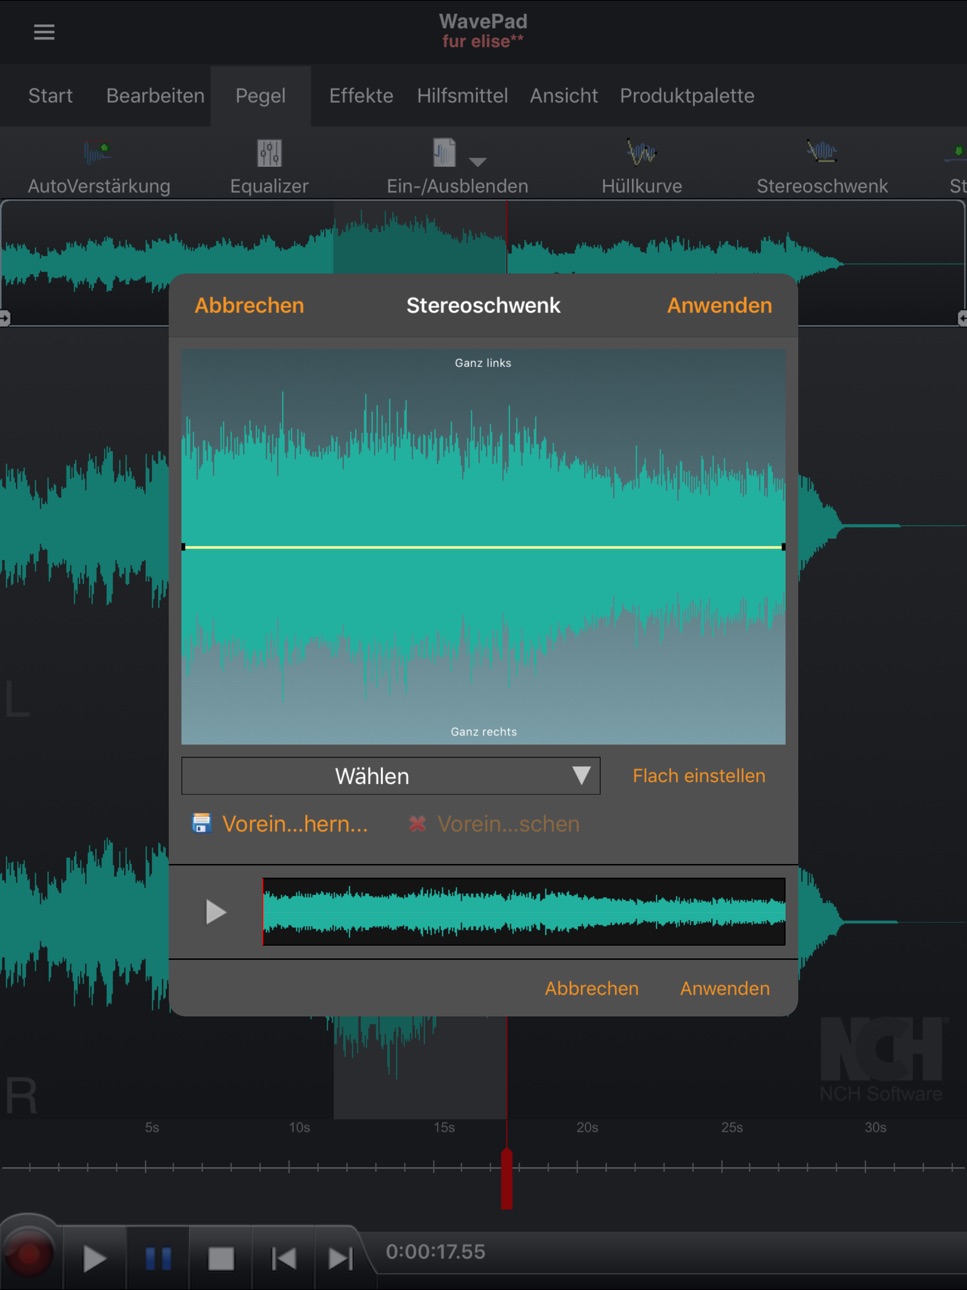Click the yellow pan line in the editor

pos(483,547)
